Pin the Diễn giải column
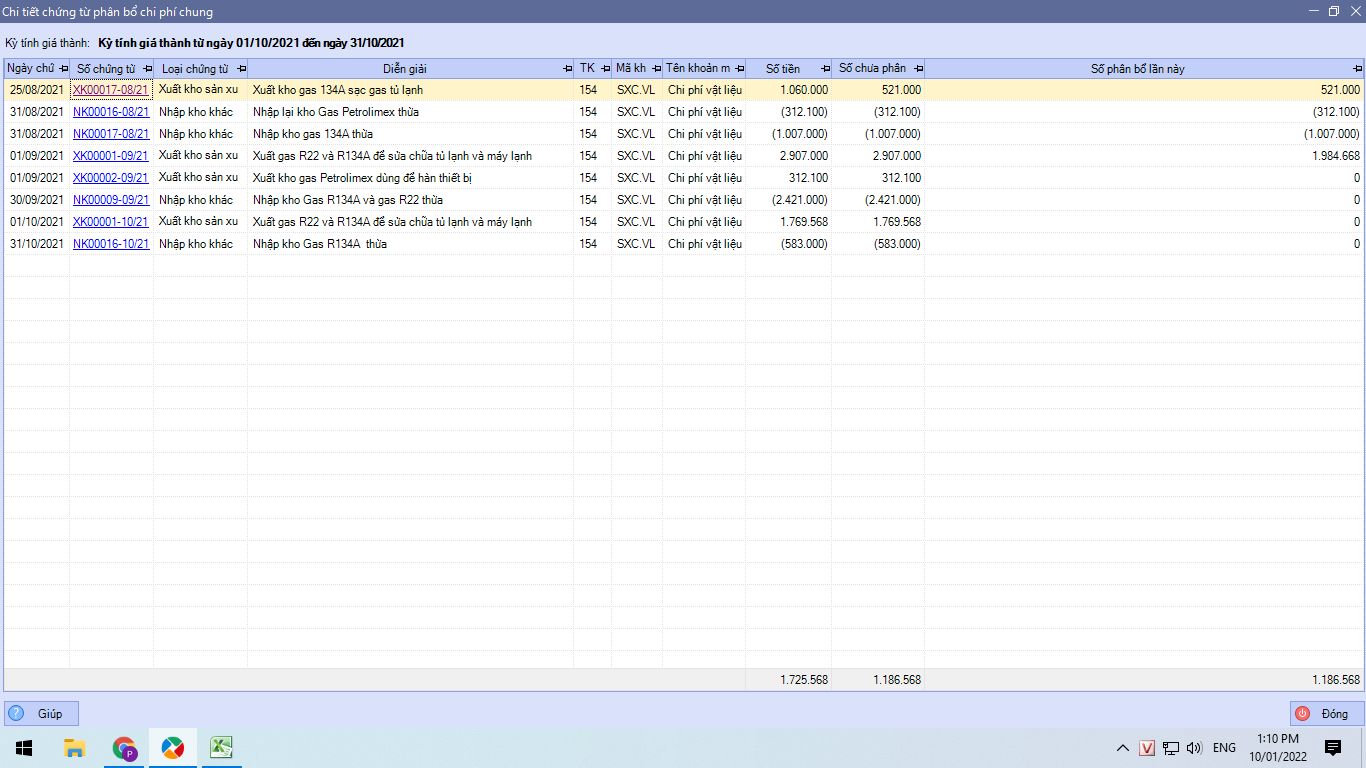Image resolution: width=1366 pixels, height=768 pixels. 567,68
